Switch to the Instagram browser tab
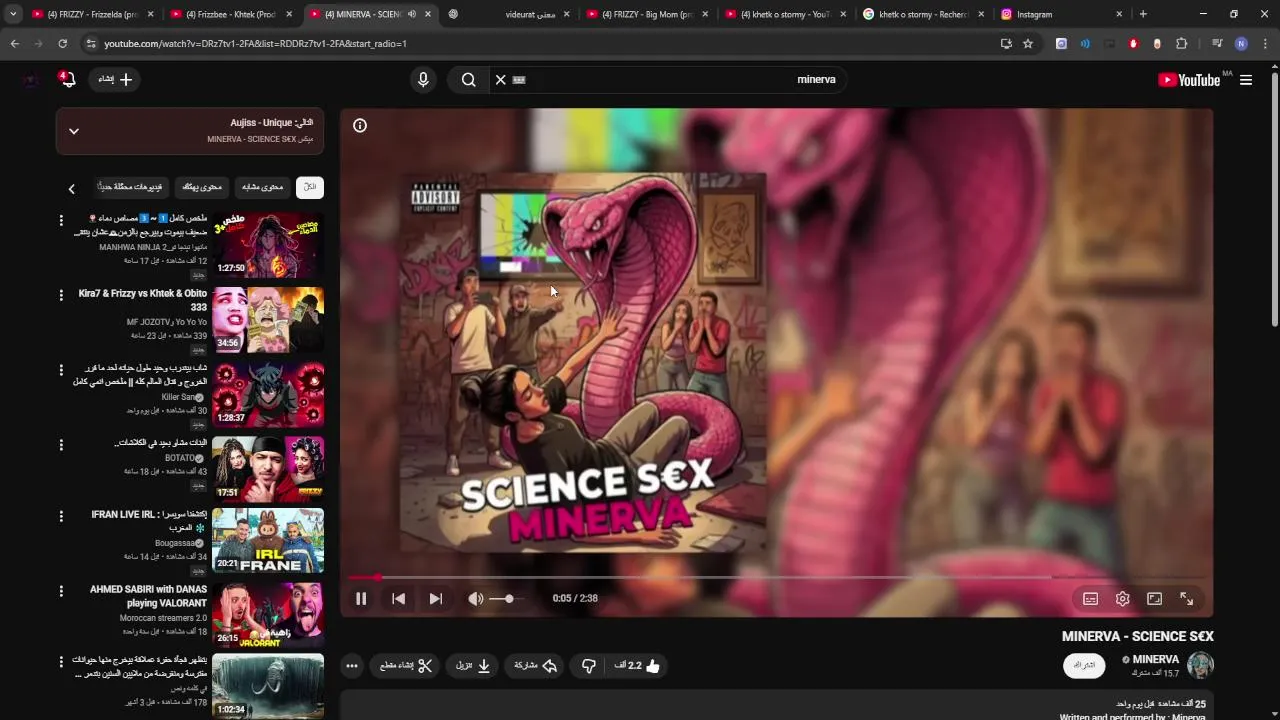 tap(1062, 14)
